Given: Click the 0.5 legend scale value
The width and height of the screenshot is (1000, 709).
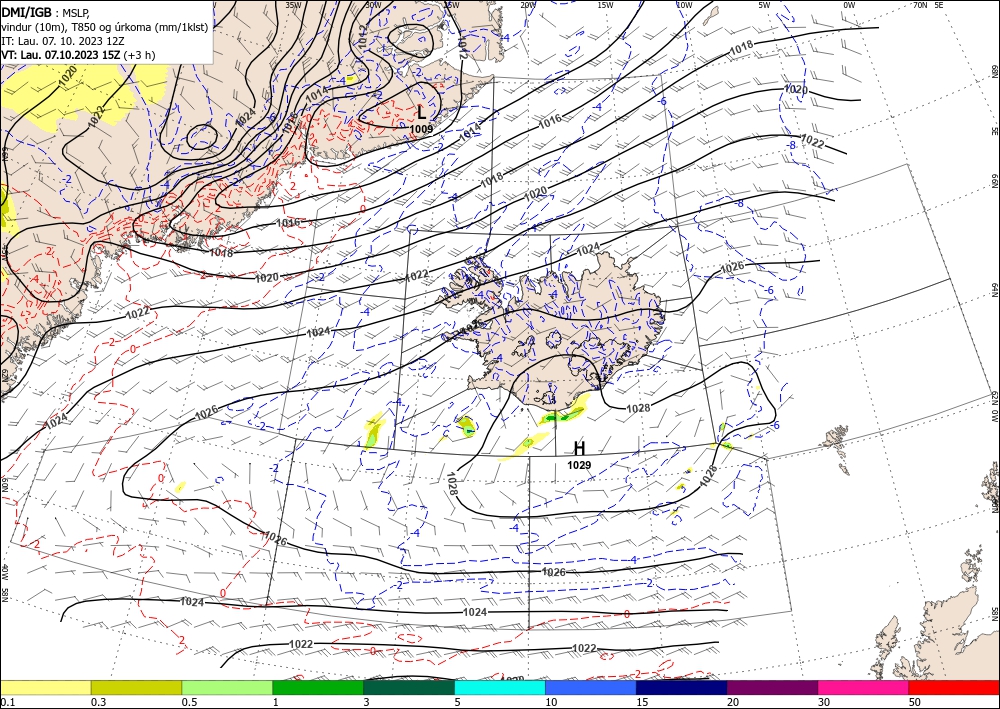Looking at the screenshot, I should pos(188,702).
